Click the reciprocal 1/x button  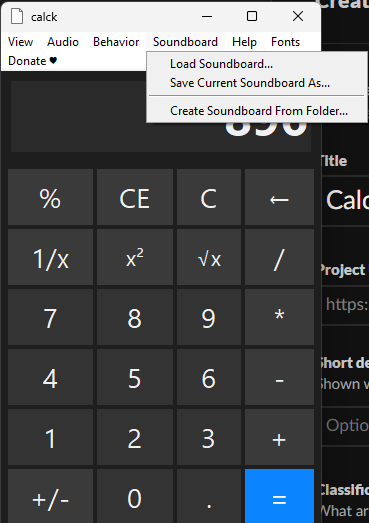pyautogui.click(x=50, y=257)
